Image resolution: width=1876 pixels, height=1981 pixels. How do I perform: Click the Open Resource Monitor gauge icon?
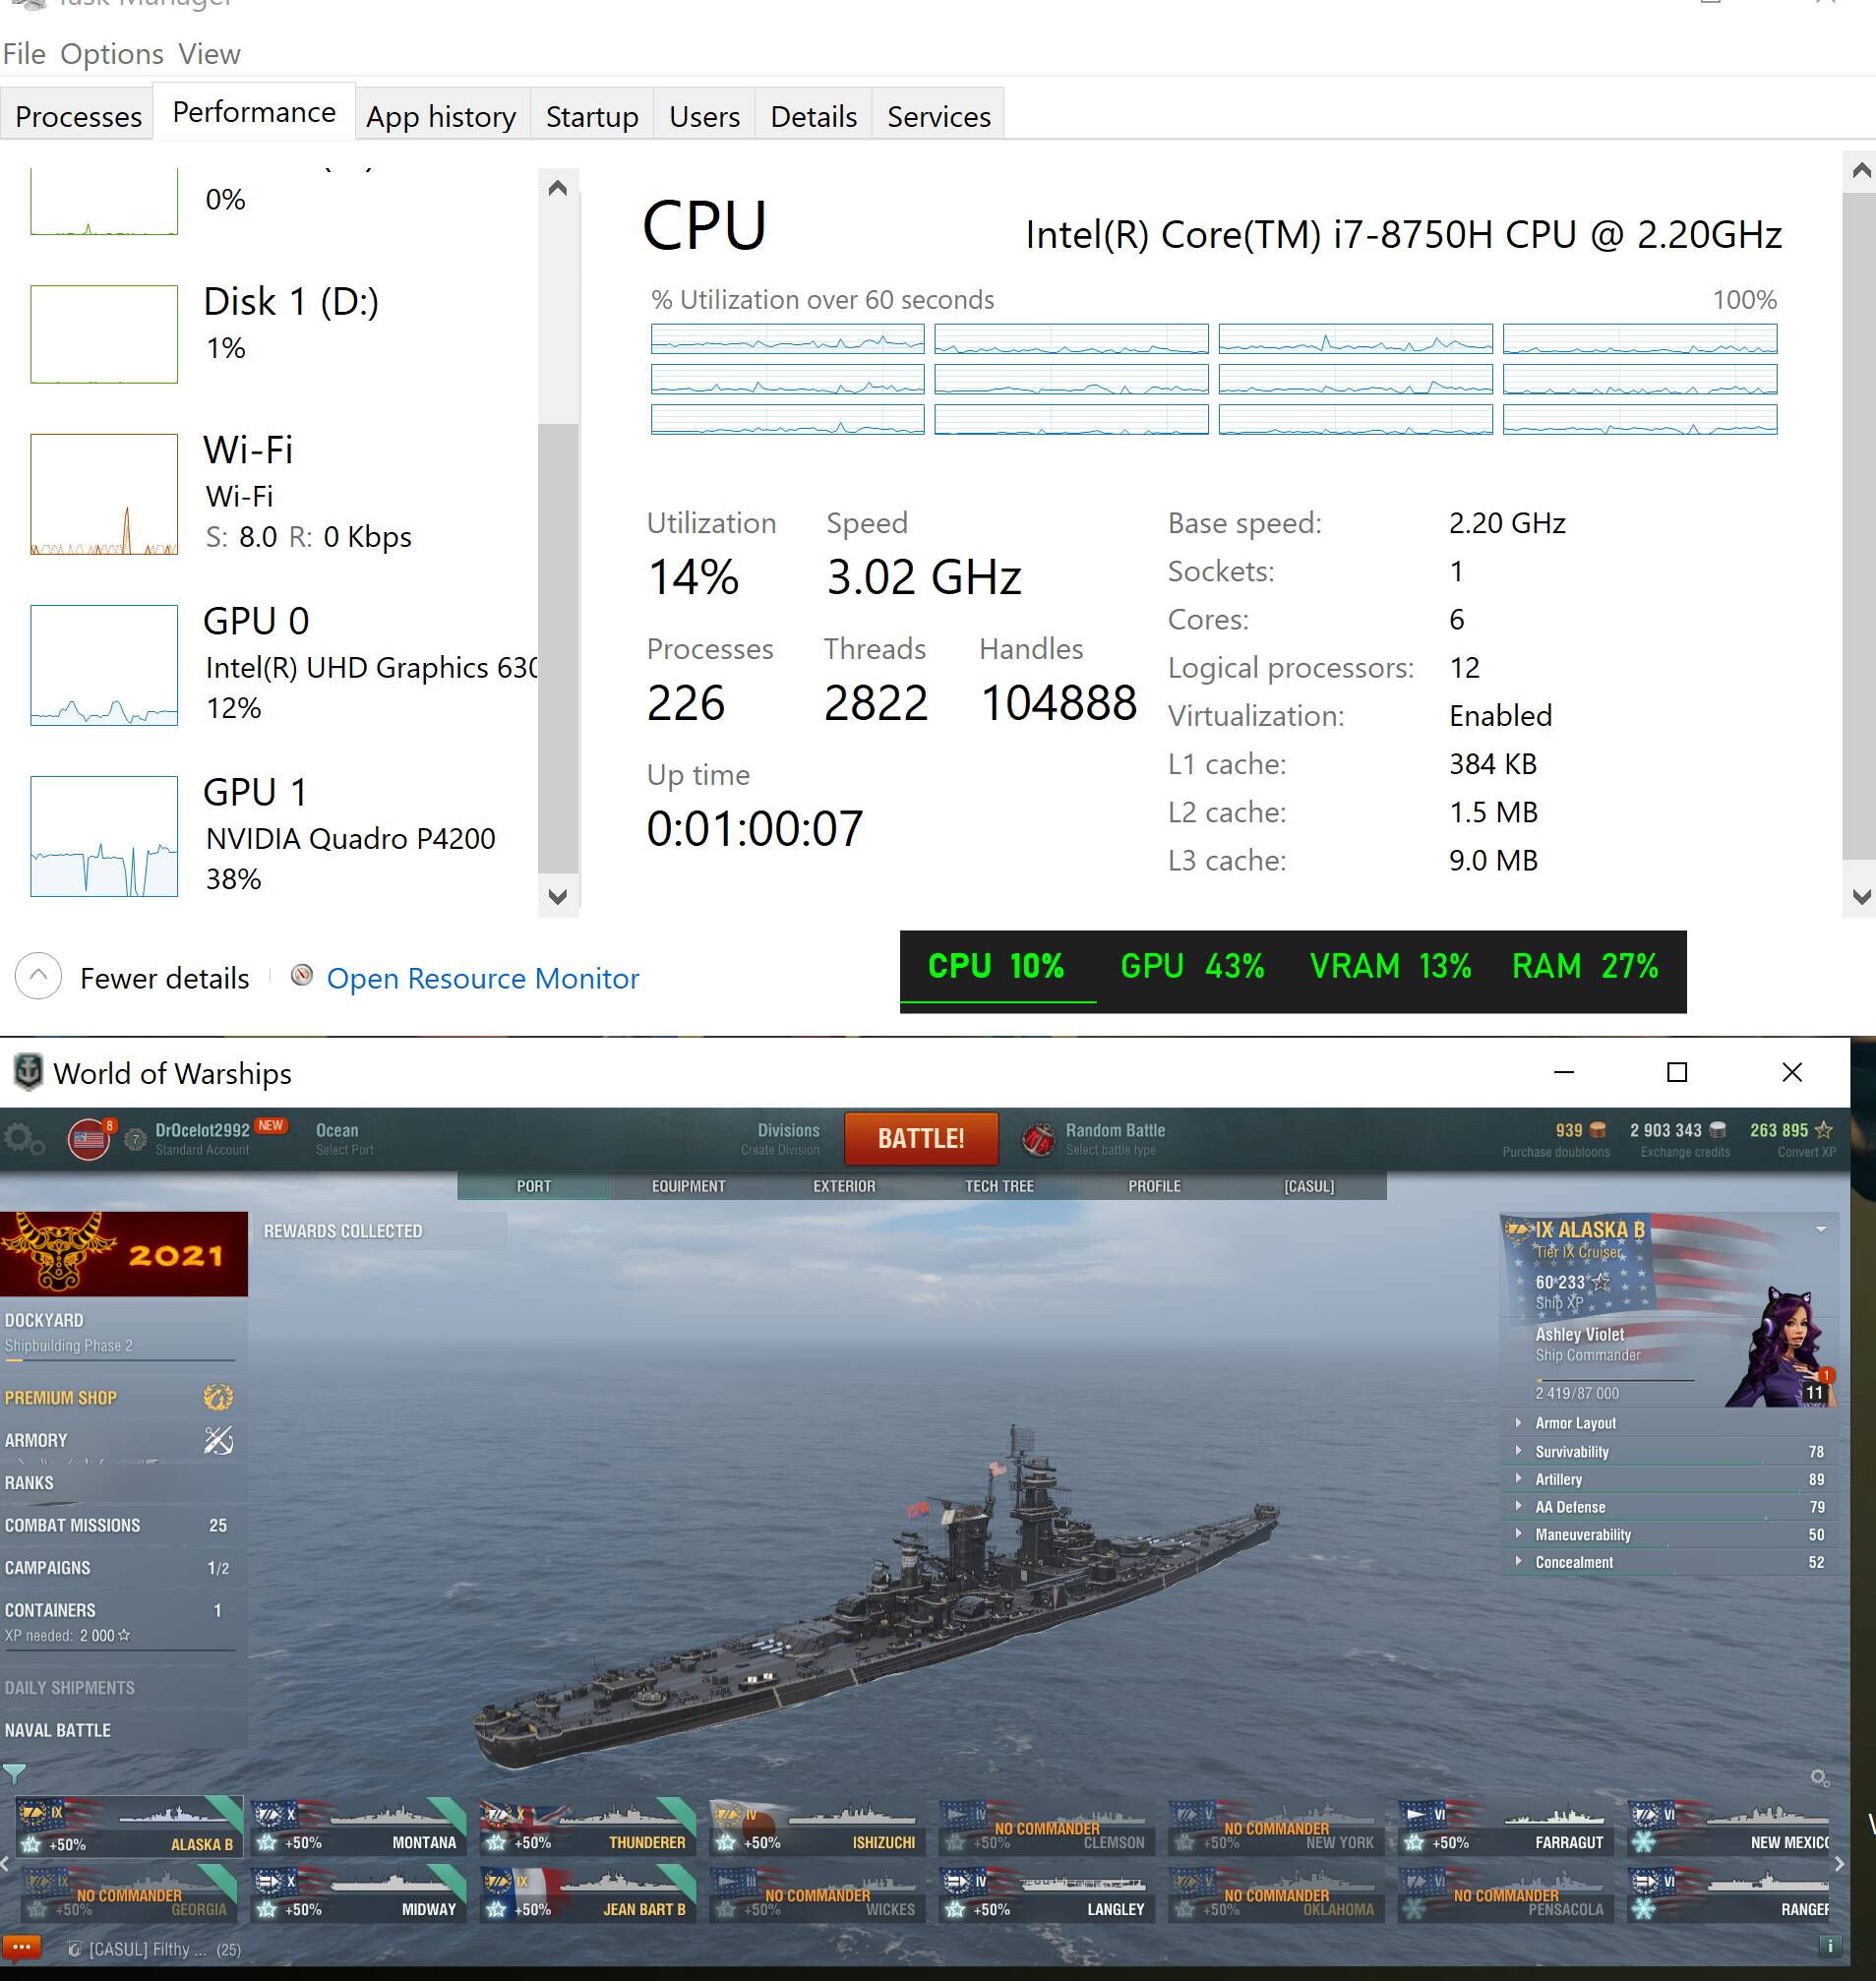pos(301,975)
